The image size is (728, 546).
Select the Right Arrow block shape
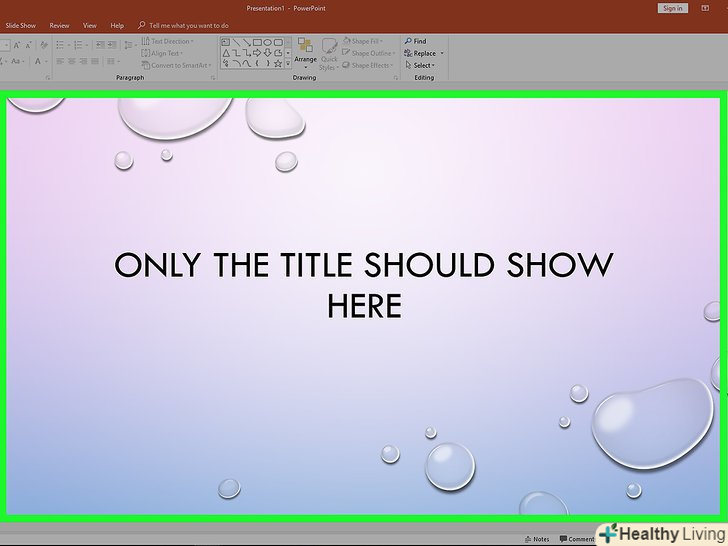257,53
